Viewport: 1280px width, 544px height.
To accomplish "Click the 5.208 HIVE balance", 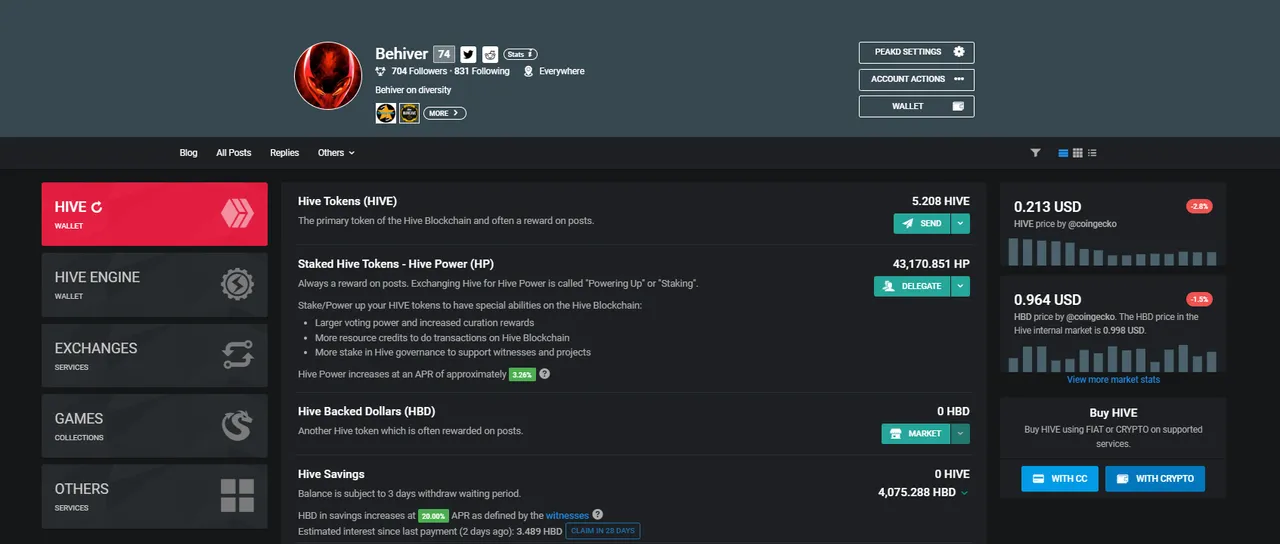I will point(941,201).
